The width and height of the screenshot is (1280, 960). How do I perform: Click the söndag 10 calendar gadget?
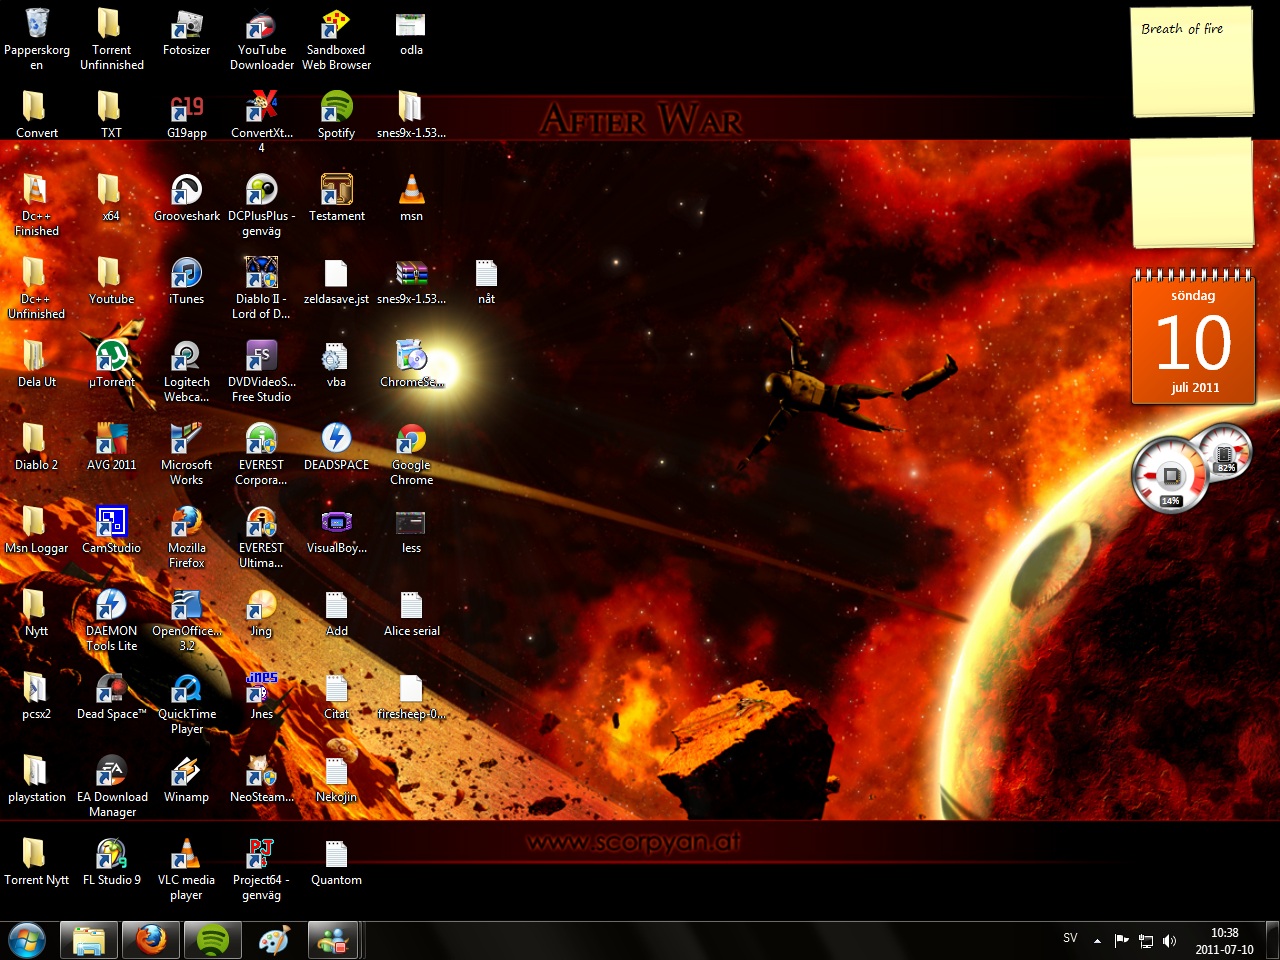coord(1193,341)
